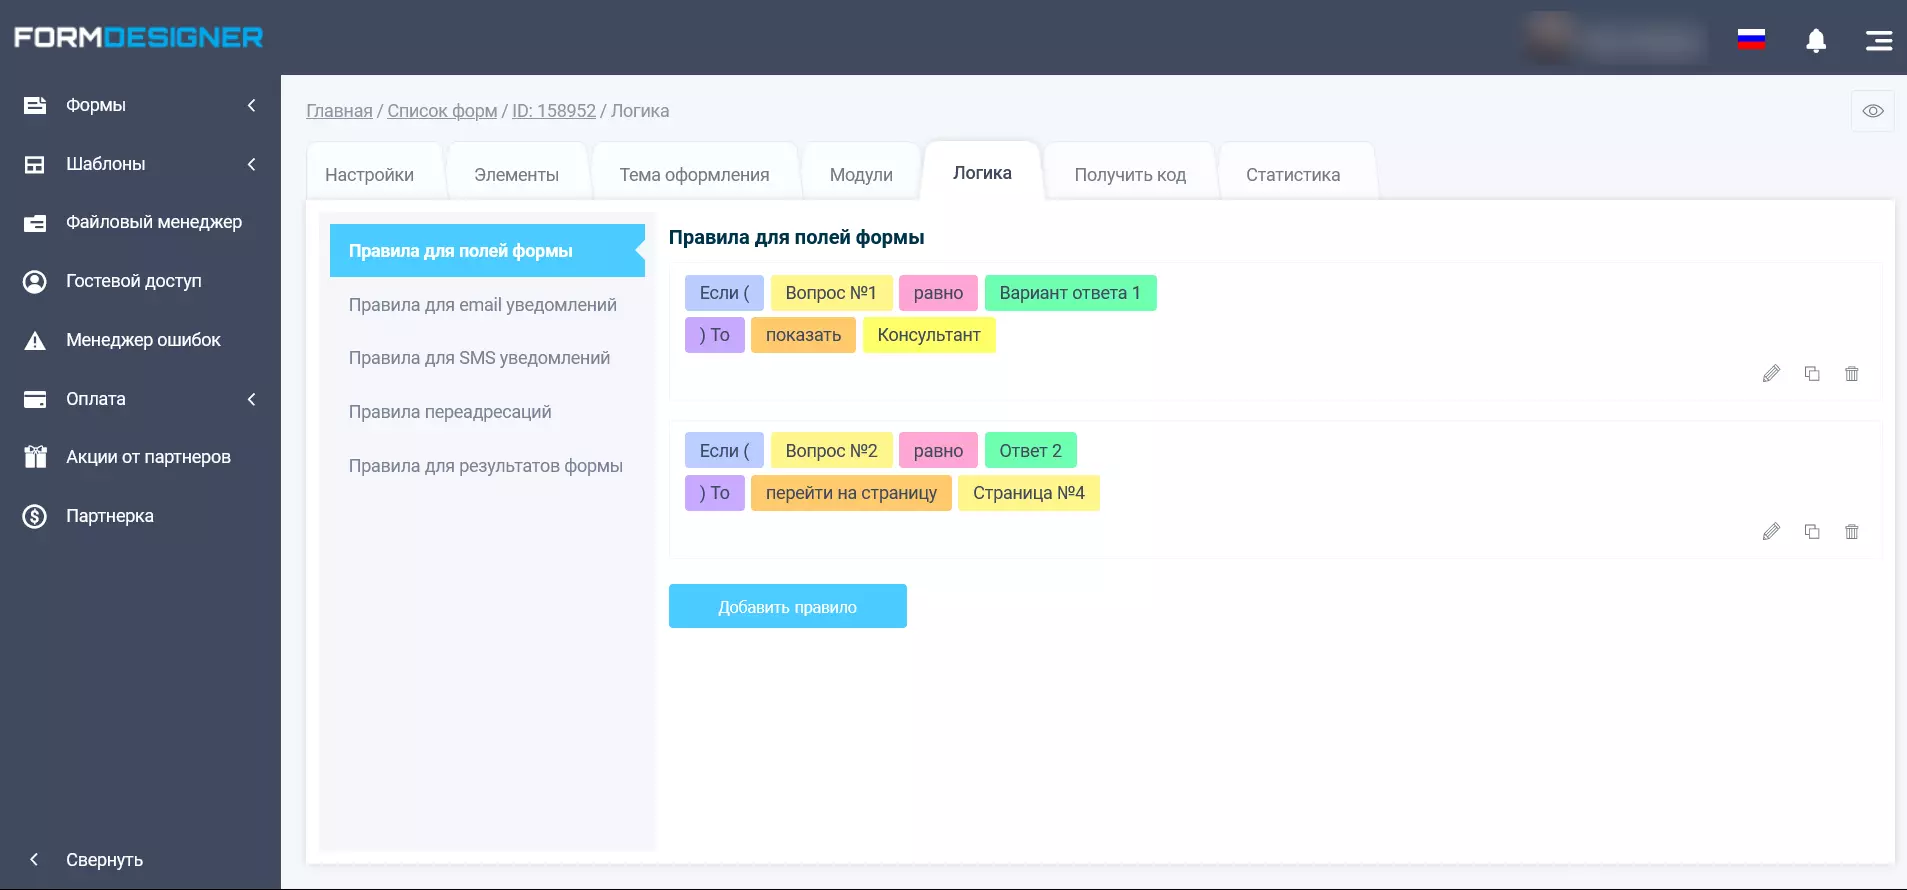
Task: Delete the Вопрос №2 rule
Action: 1852,531
